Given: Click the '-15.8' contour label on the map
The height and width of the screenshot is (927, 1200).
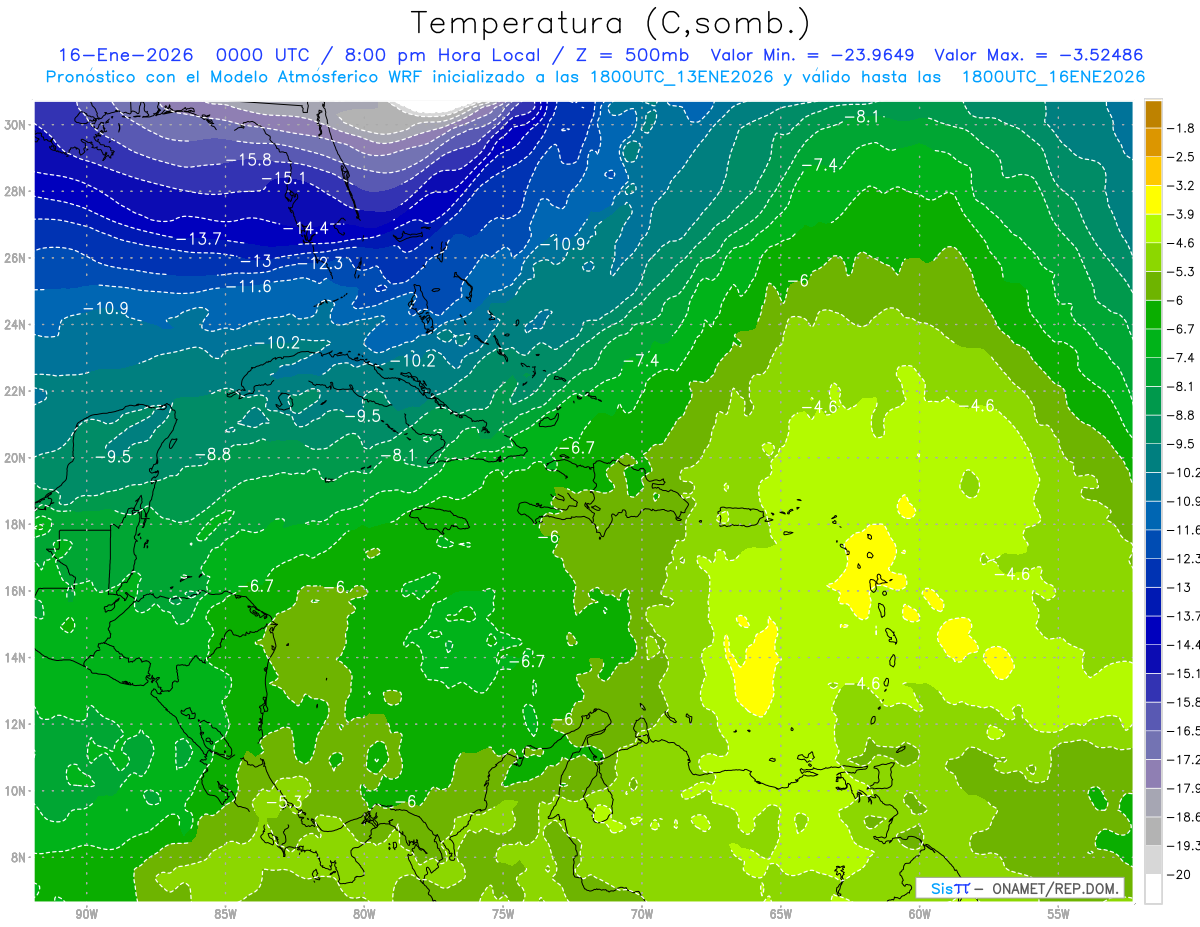Looking at the screenshot, I should [248, 160].
